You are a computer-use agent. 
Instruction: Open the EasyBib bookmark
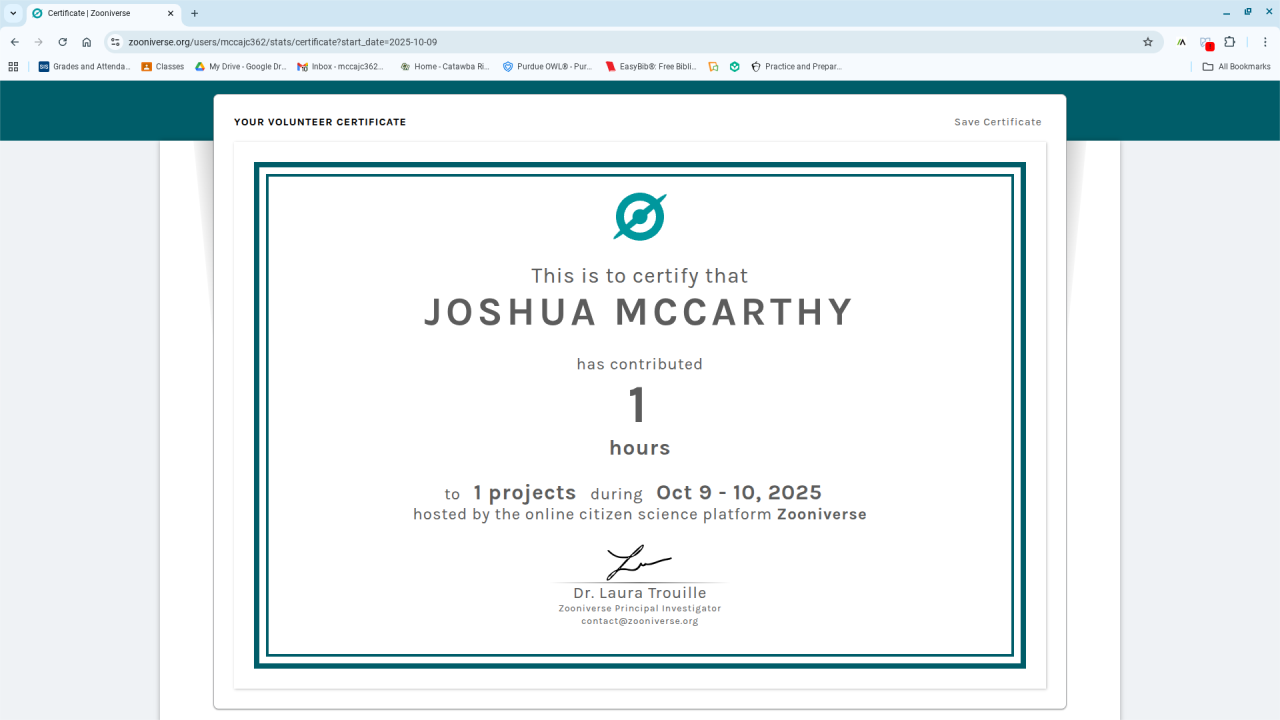(651, 67)
